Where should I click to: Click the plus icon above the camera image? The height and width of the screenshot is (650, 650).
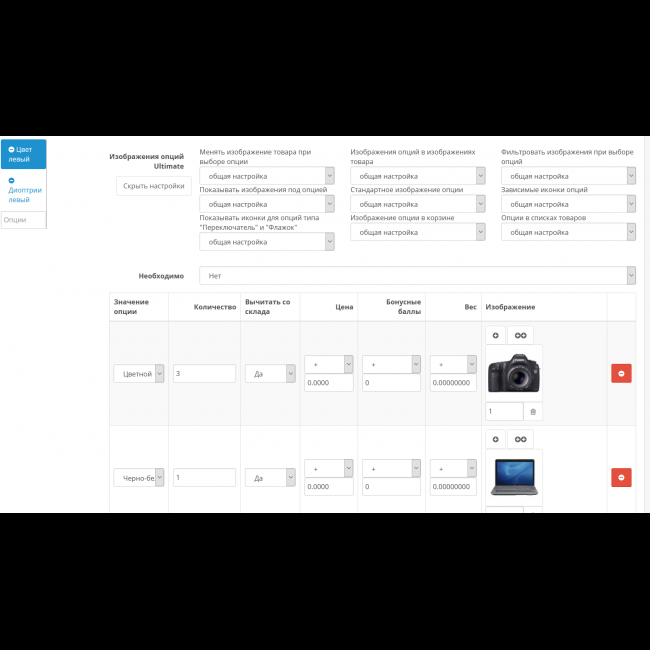[x=495, y=335]
